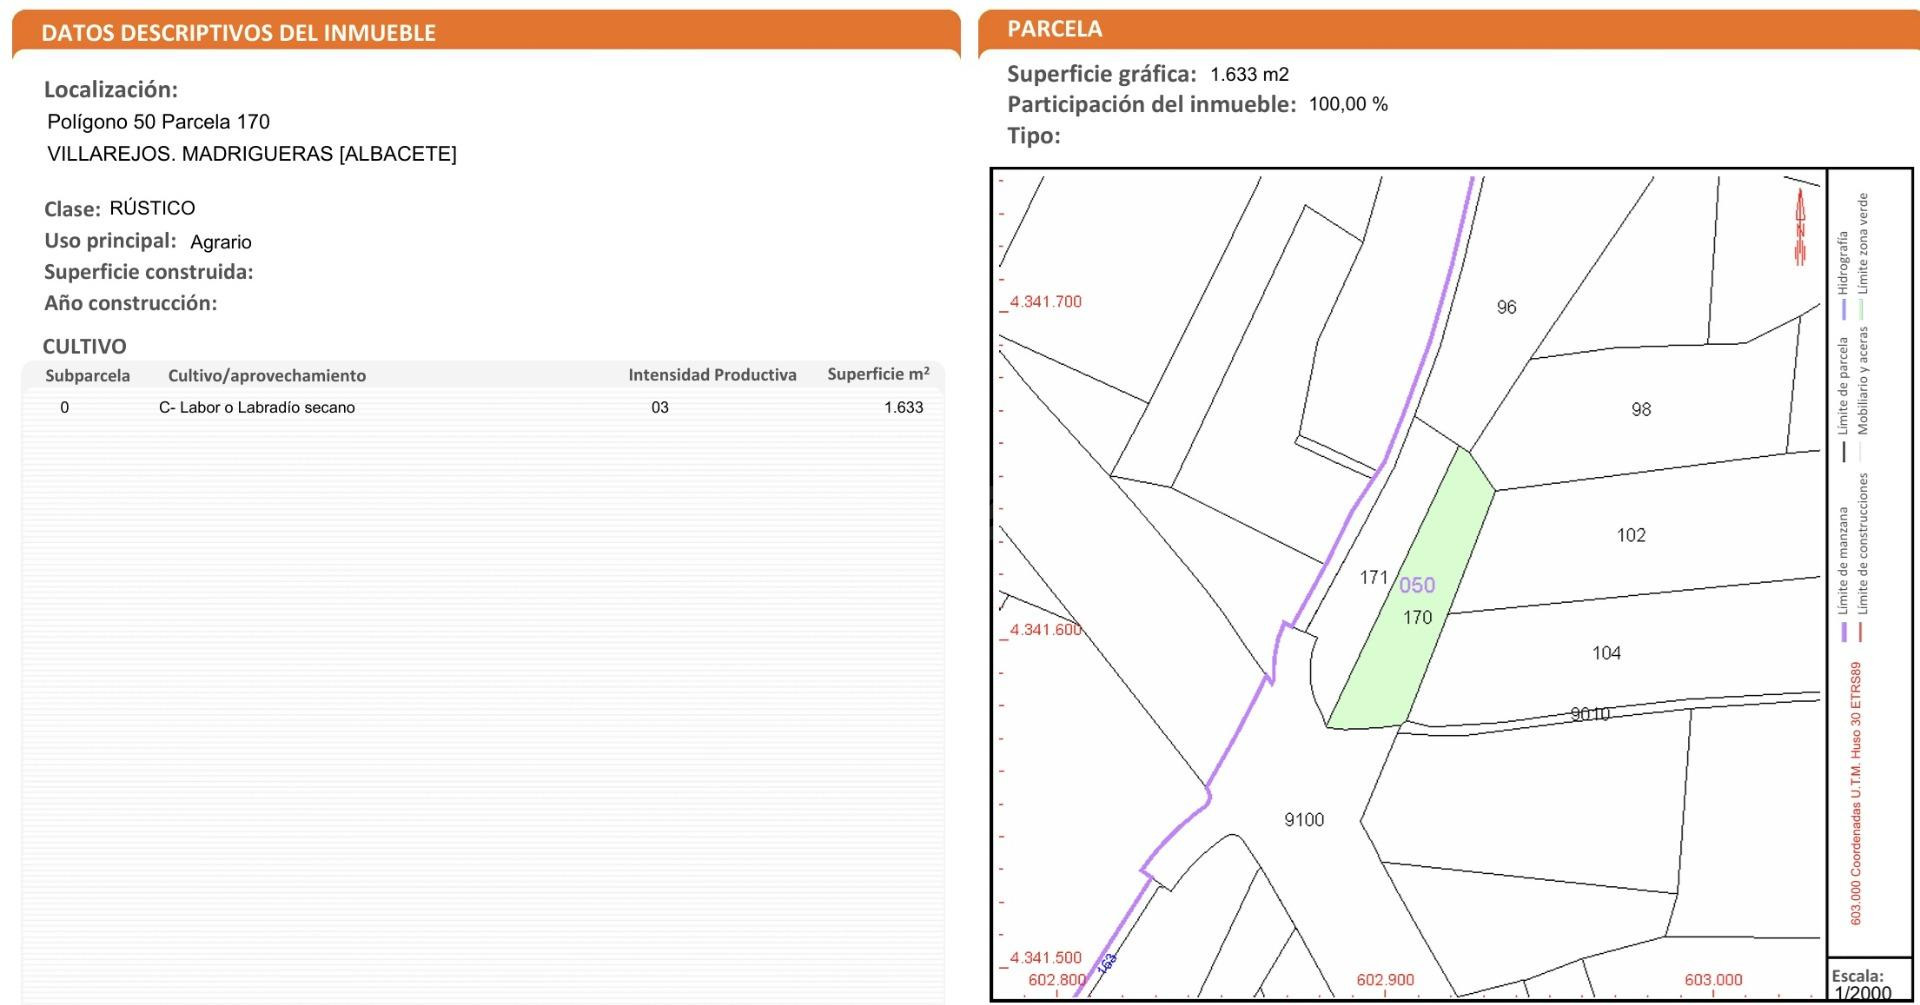Image resolution: width=1920 pixels, height=1005 pixels.
Task: Click the purple polygon label 050
Action: [1417, 585]
